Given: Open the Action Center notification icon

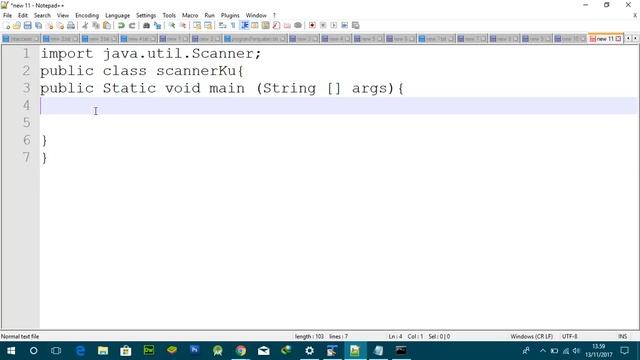Looking at the screenshot, I should (624, 351).
